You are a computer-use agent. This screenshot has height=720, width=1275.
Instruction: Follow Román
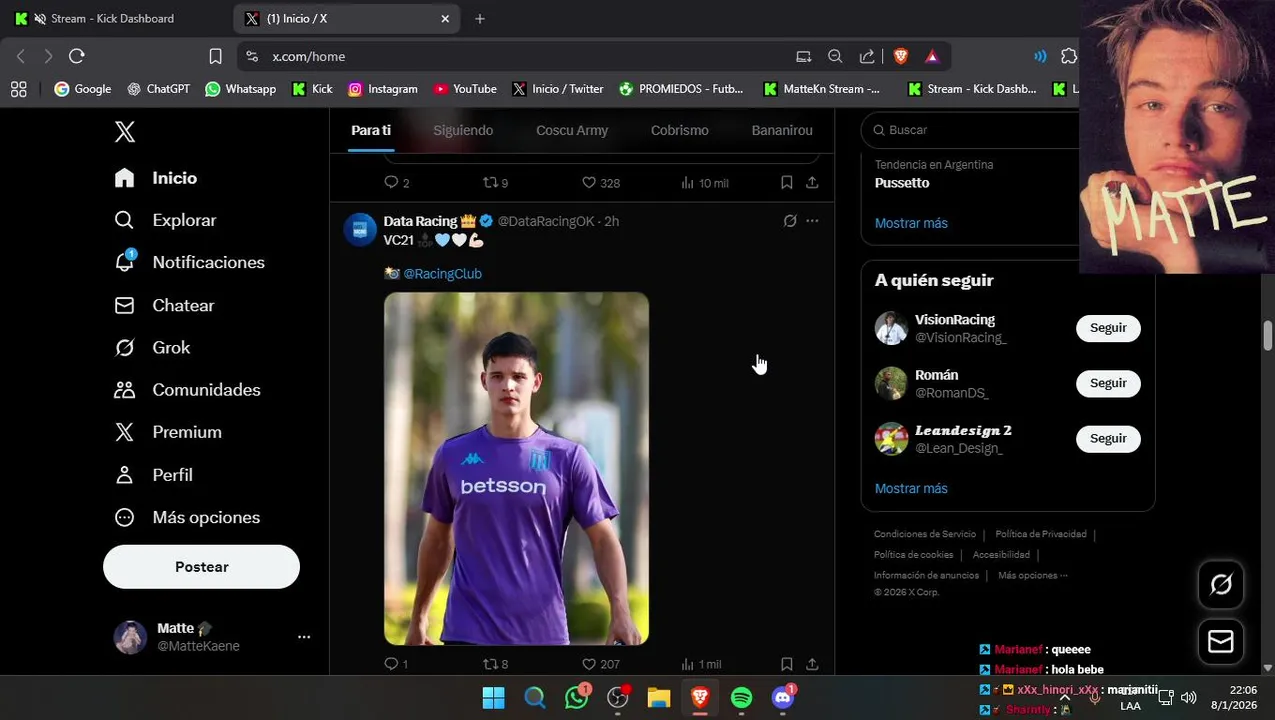tap(1108, 383)
